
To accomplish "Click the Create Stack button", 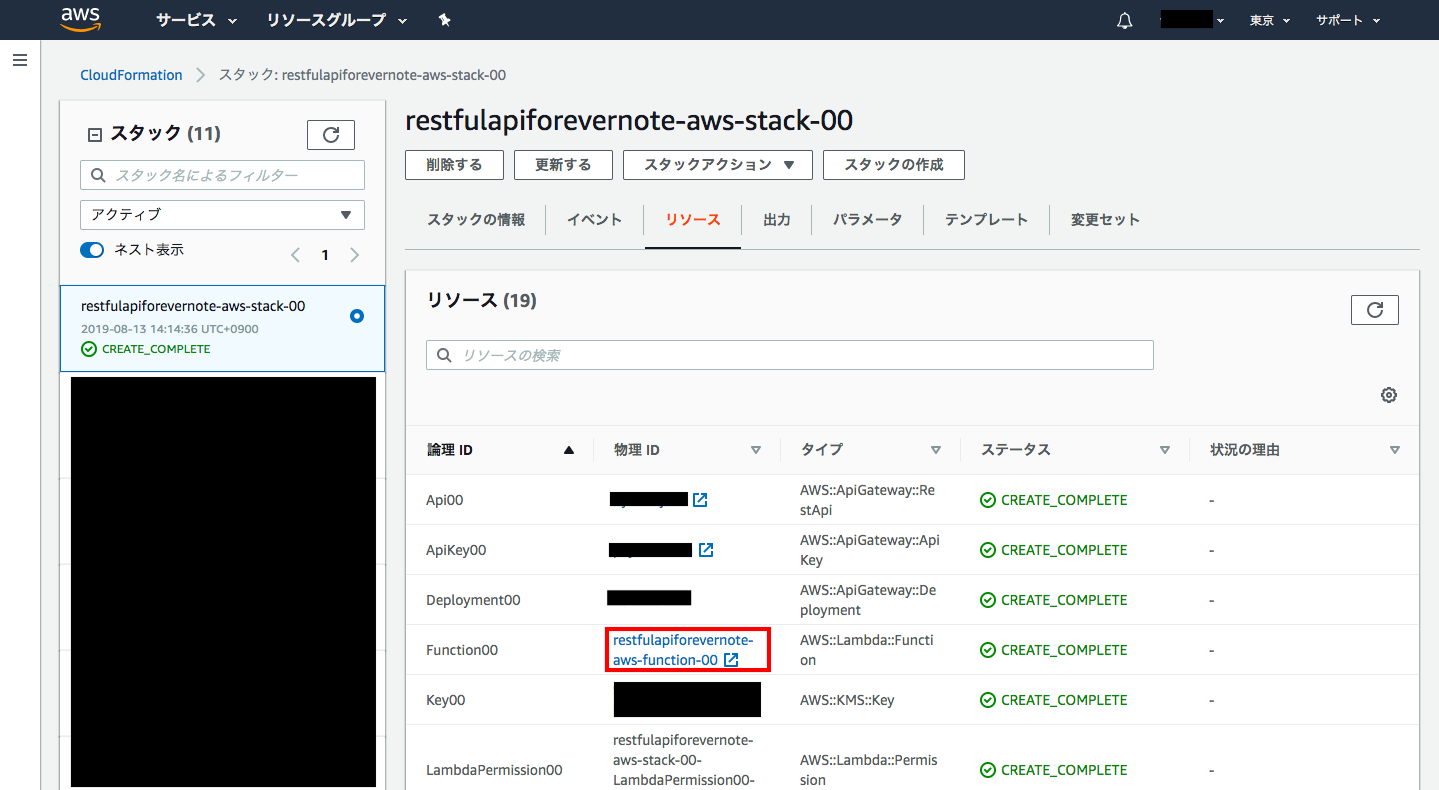I will (894, 165).
